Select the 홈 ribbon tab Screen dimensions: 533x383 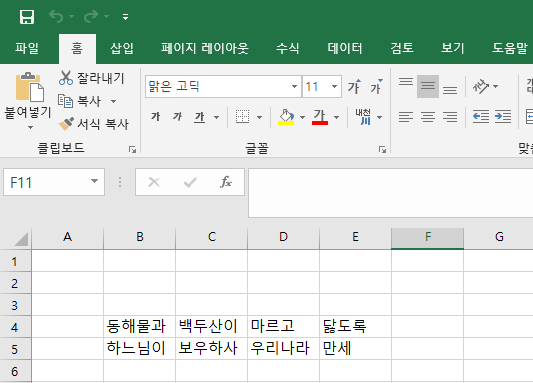(77, 48)
